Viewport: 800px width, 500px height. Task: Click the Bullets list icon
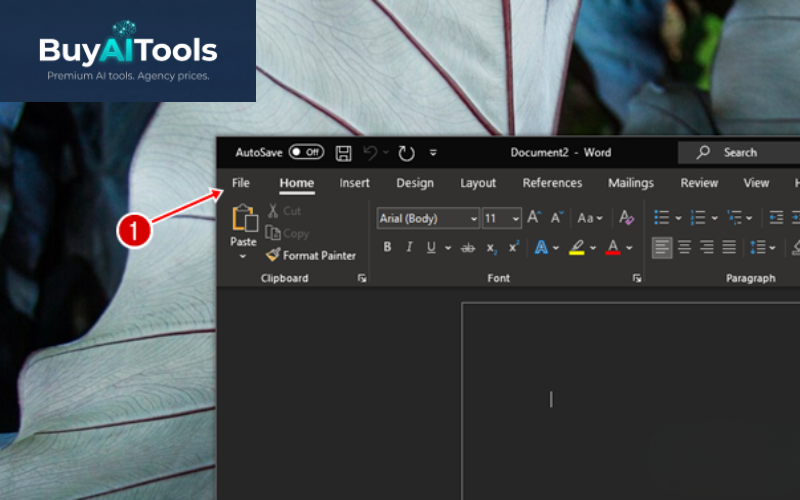point(662,217)
